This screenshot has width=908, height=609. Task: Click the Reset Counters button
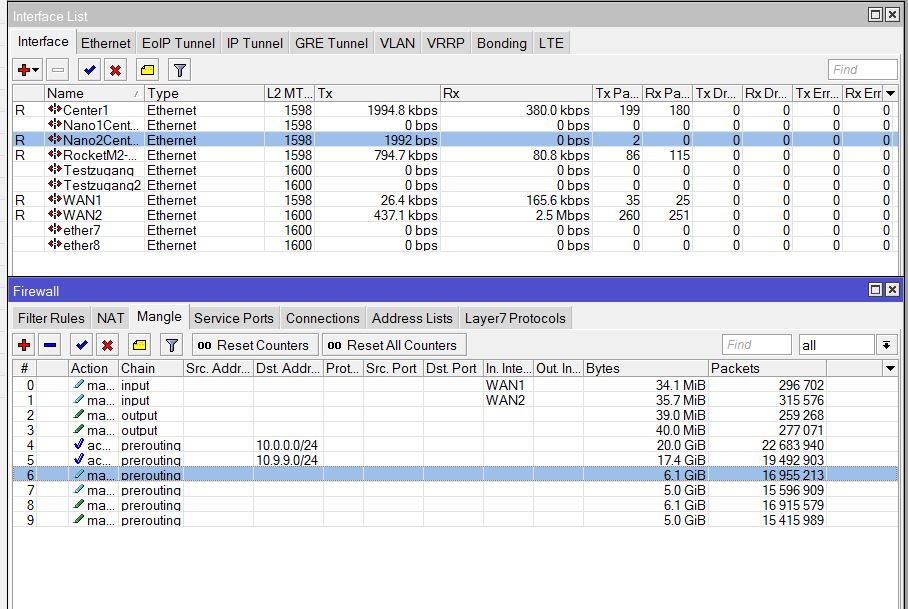tap(255, 345)
